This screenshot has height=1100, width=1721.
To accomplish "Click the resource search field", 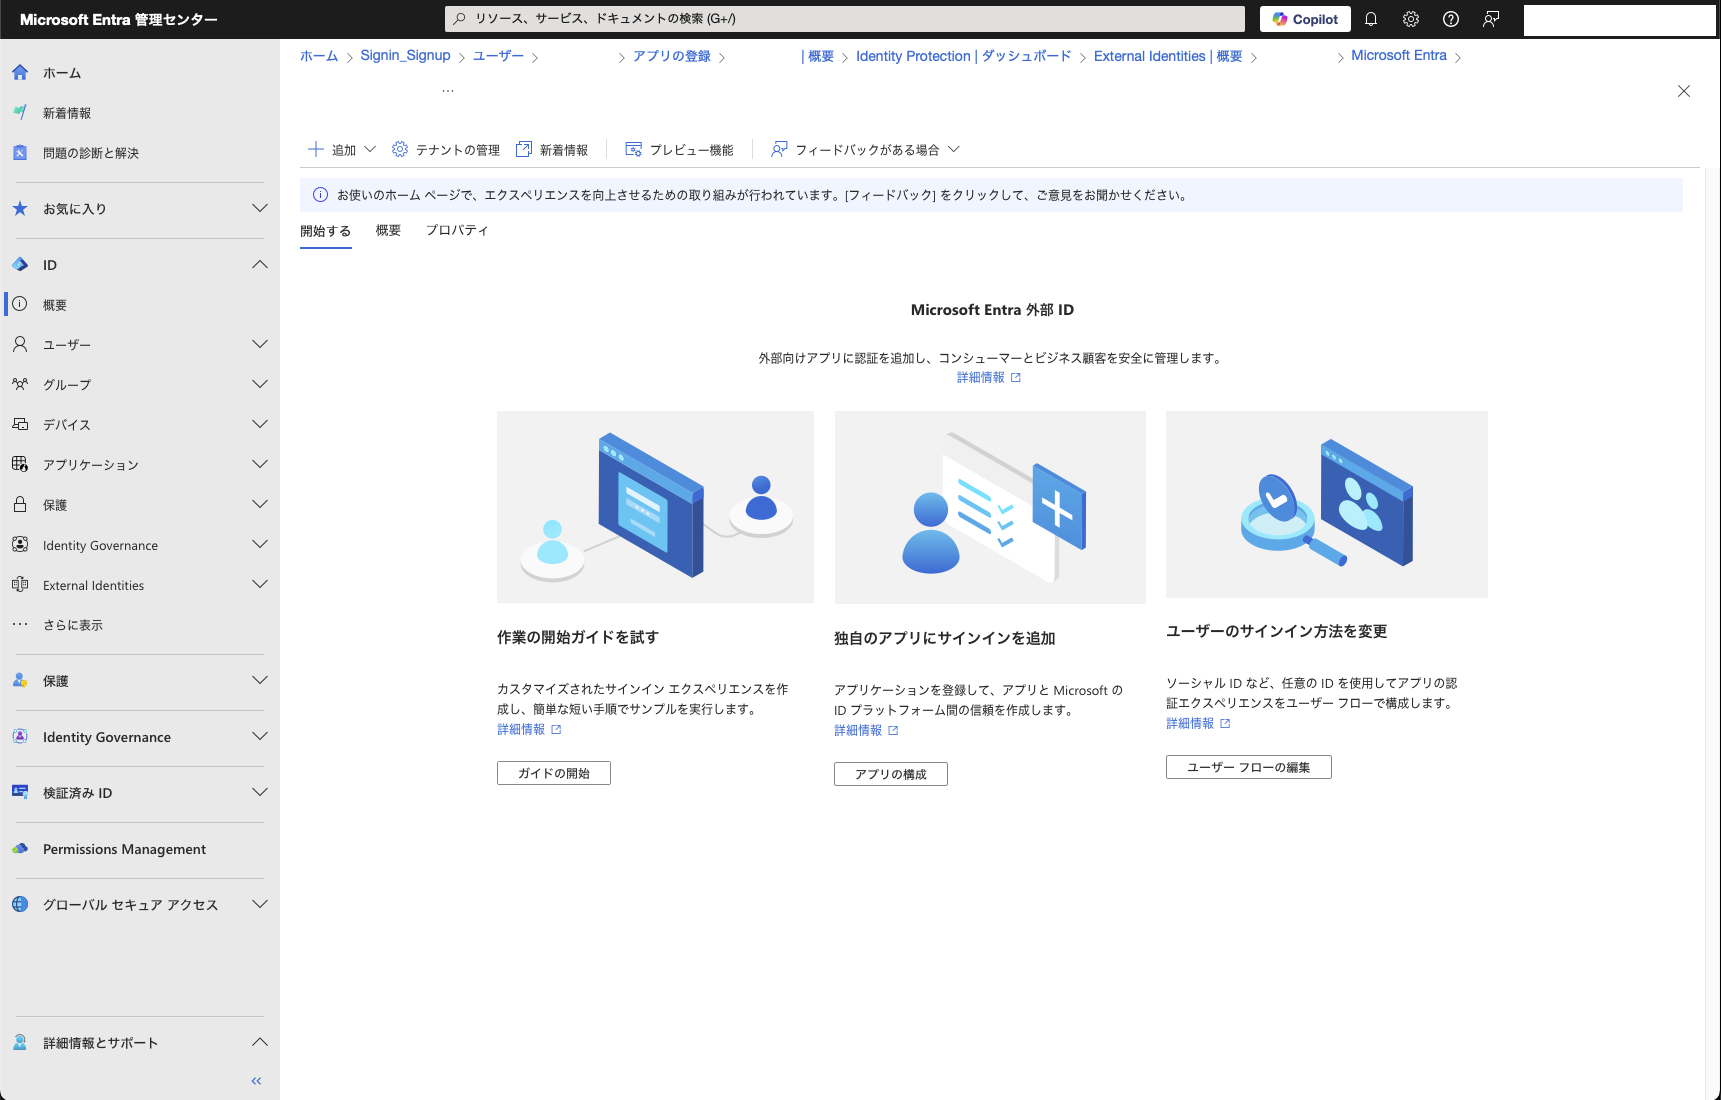I will pos(845,18).
